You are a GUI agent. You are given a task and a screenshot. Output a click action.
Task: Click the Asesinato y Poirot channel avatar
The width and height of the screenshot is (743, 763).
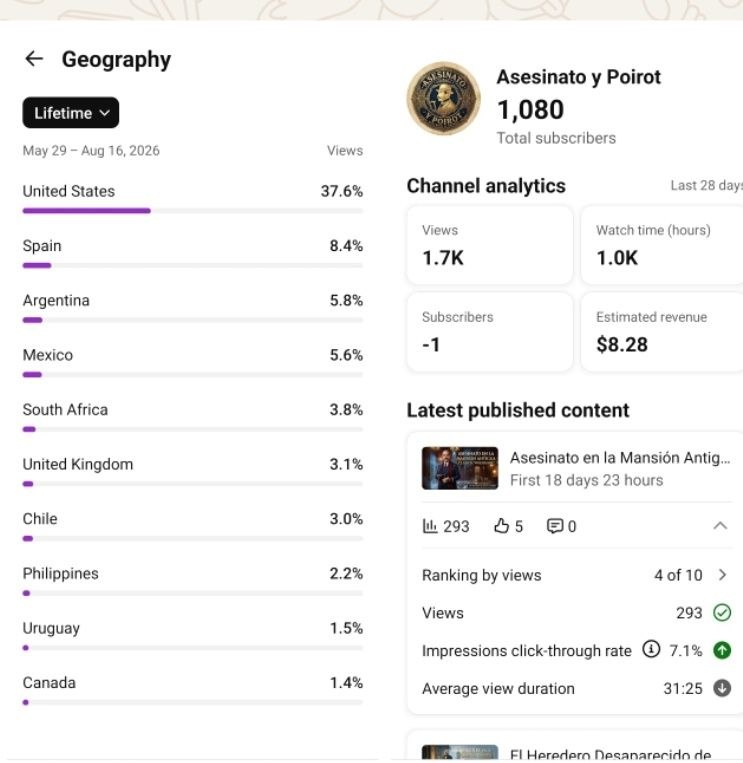[443, 99]
